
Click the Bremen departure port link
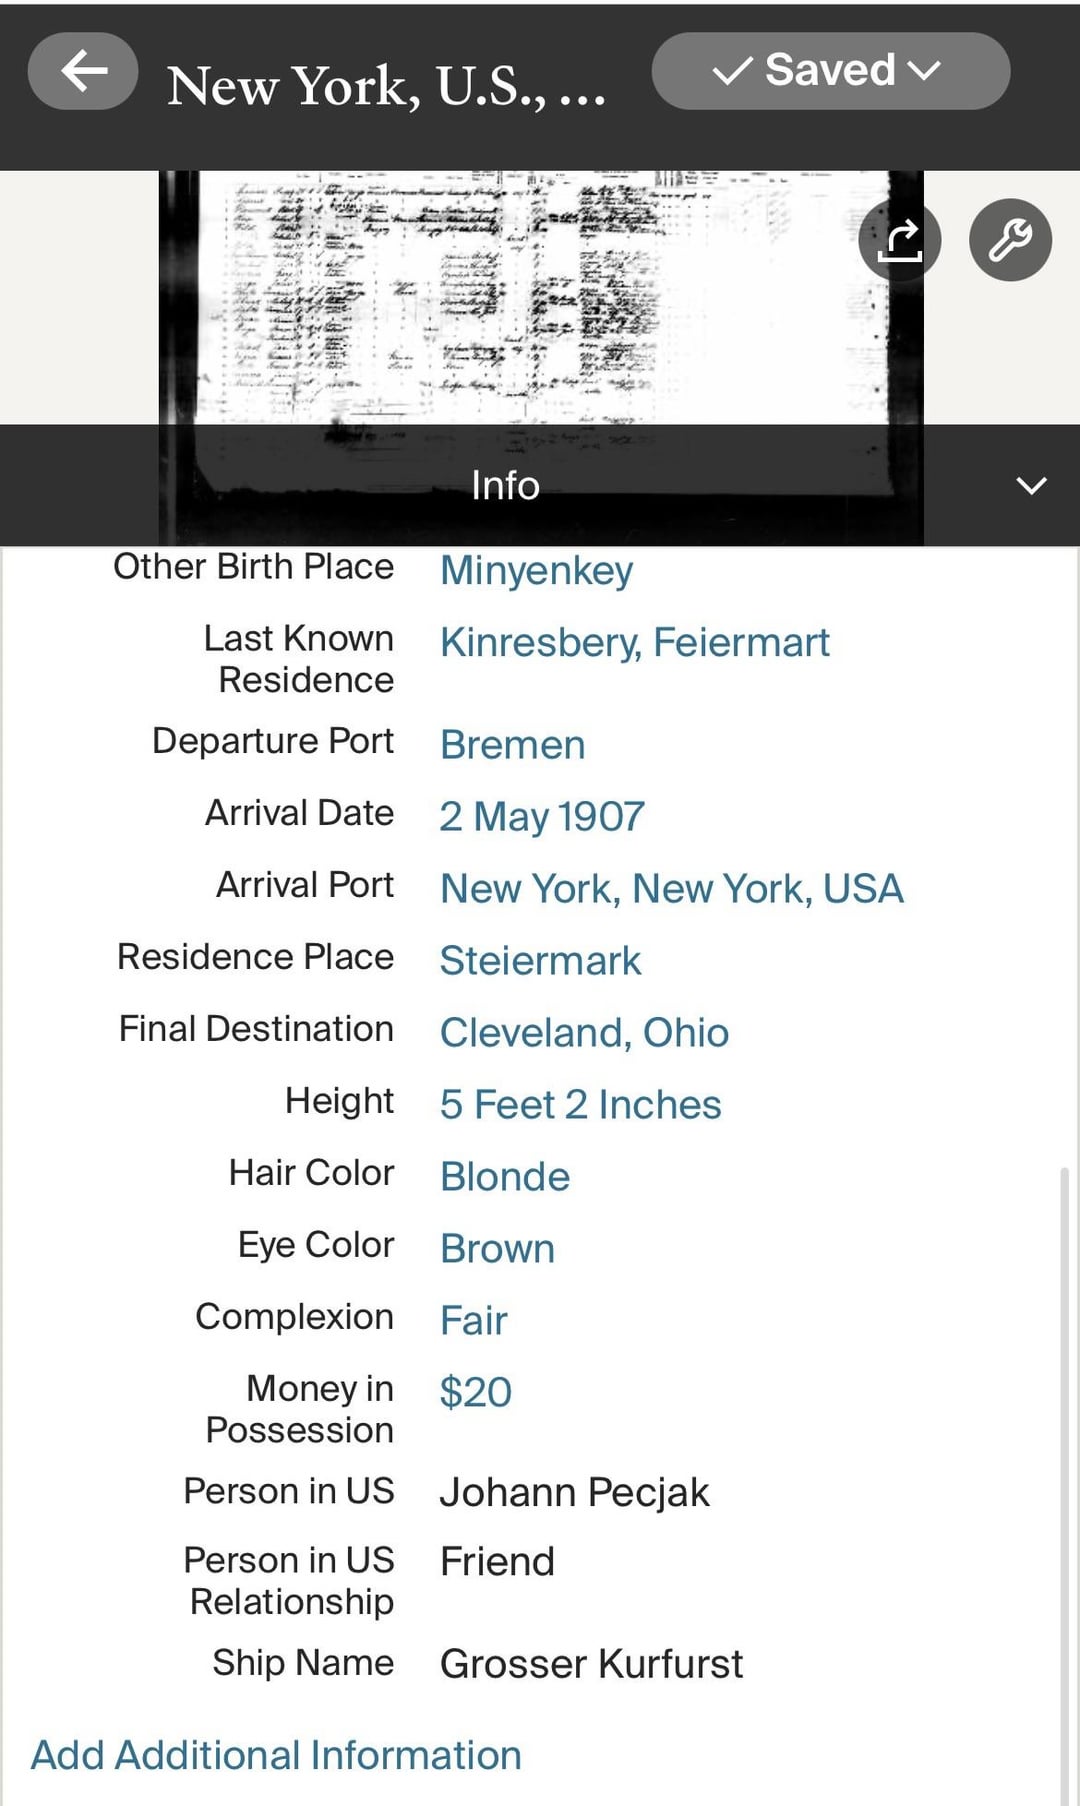click(513, 745)
